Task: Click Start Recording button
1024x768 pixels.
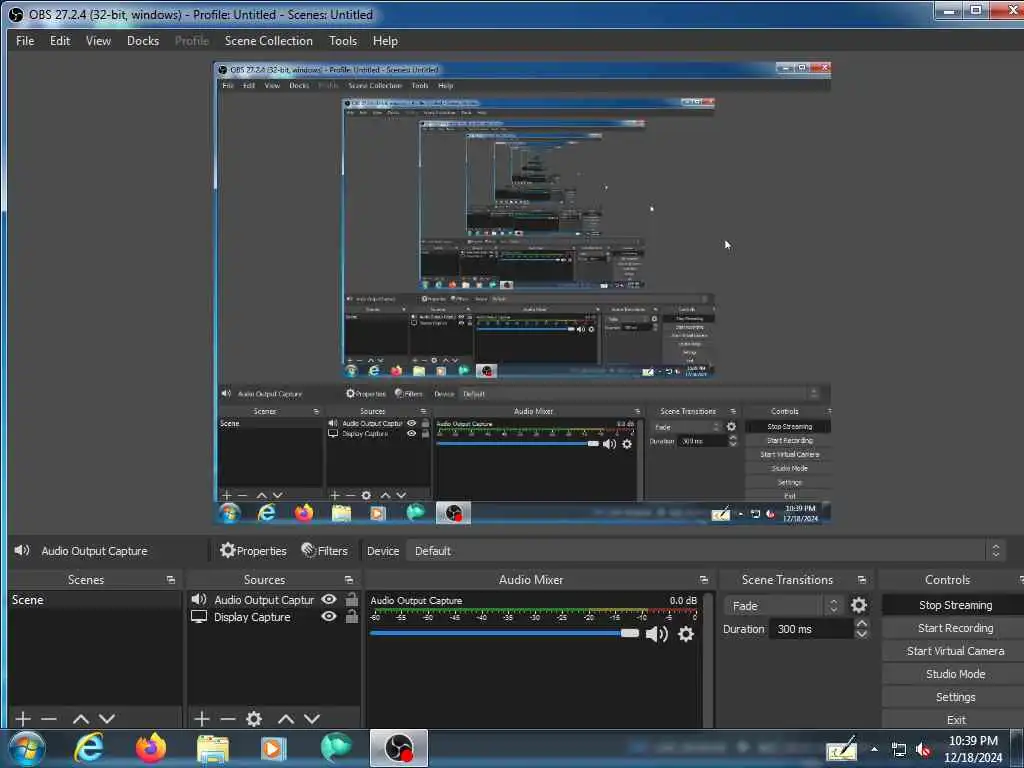Action: (x=955, y=628)
